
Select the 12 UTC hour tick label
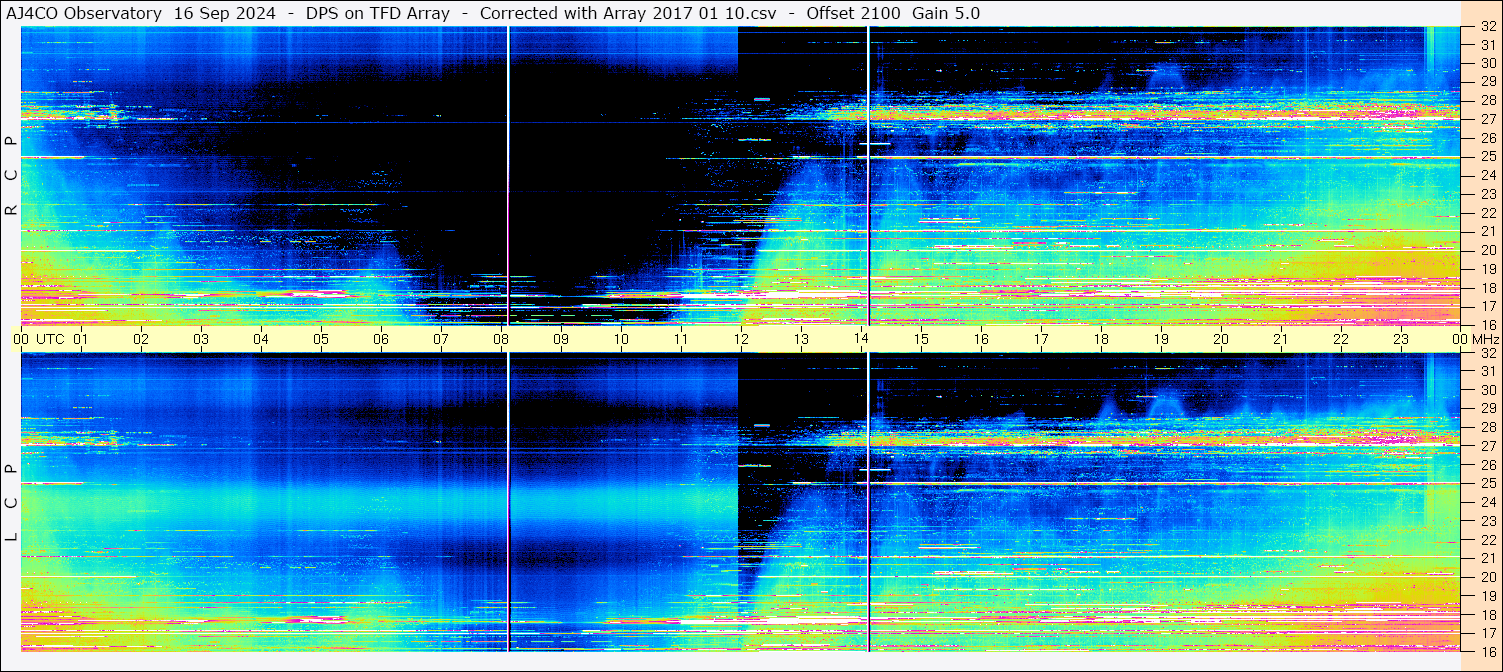741,339
